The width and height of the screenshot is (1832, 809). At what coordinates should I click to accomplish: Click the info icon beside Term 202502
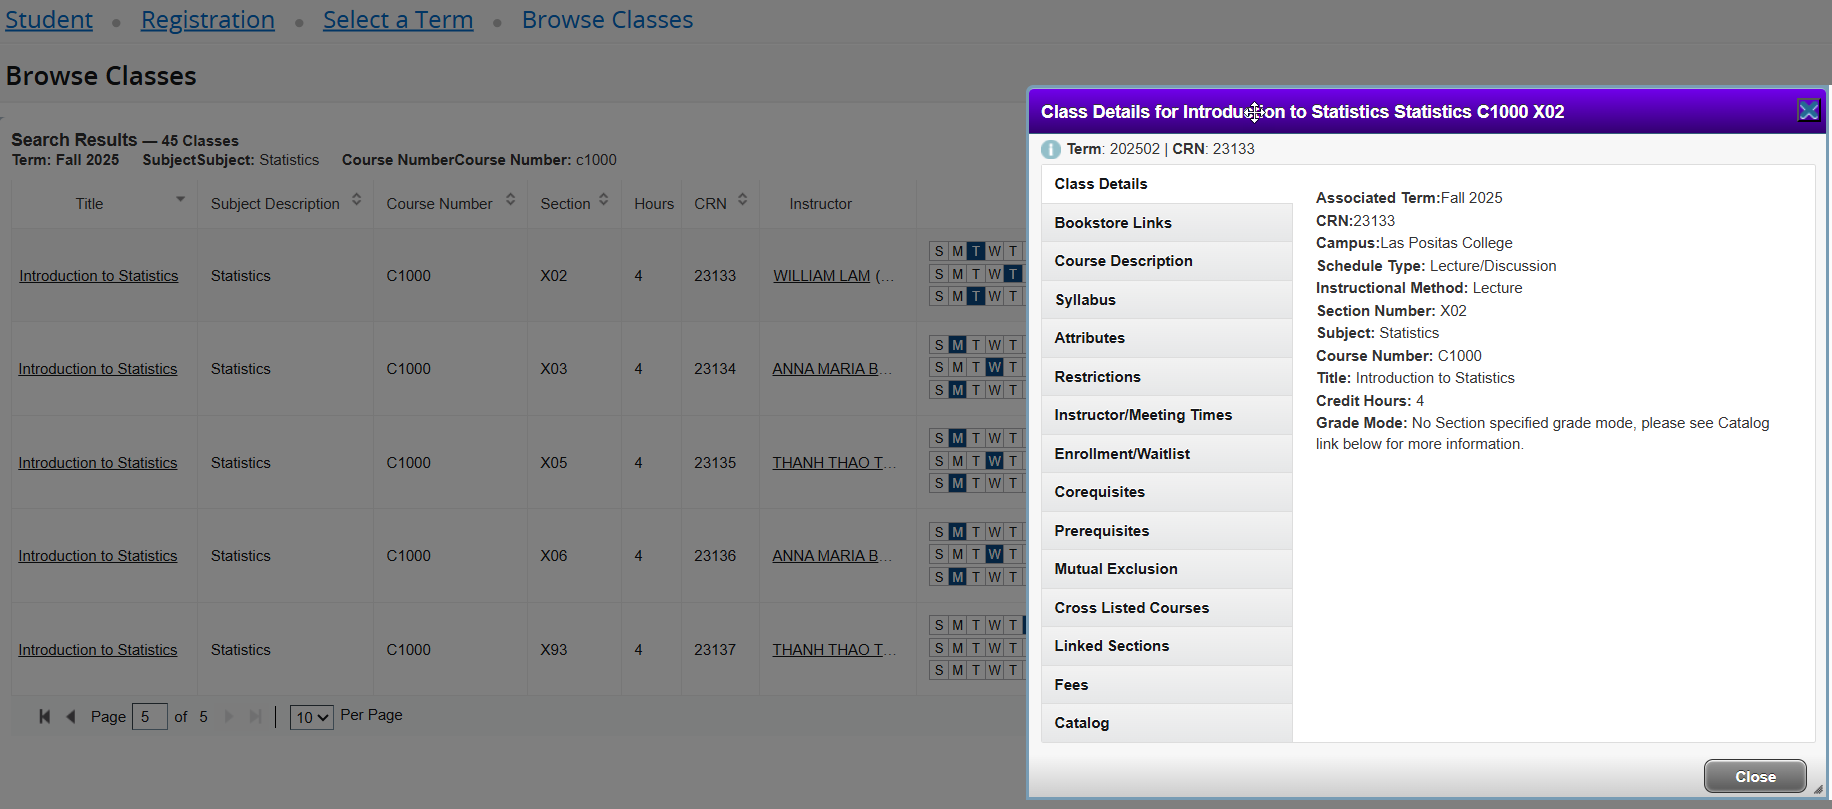point(1050,149)
